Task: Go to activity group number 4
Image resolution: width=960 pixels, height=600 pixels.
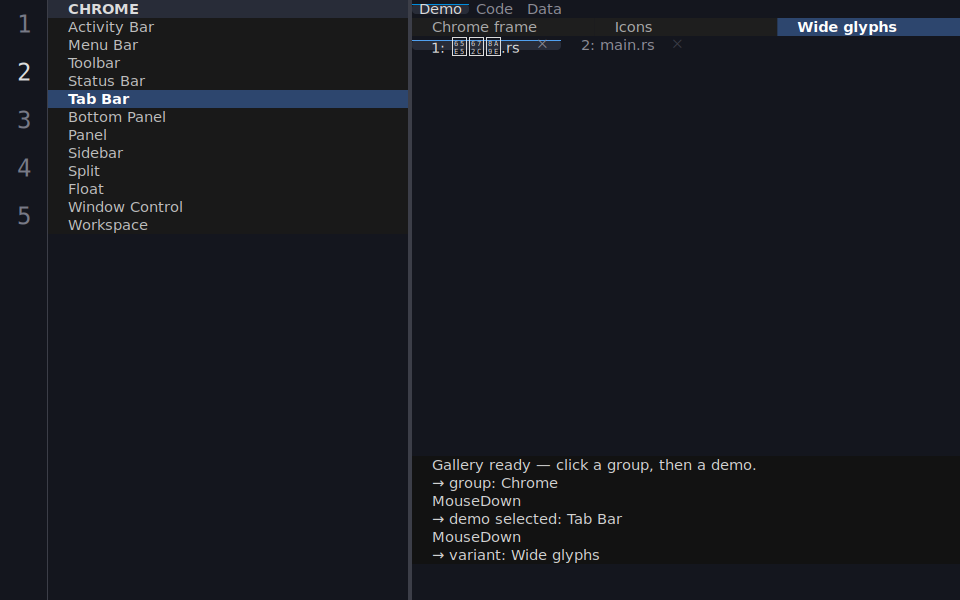Action: (24, 168)
